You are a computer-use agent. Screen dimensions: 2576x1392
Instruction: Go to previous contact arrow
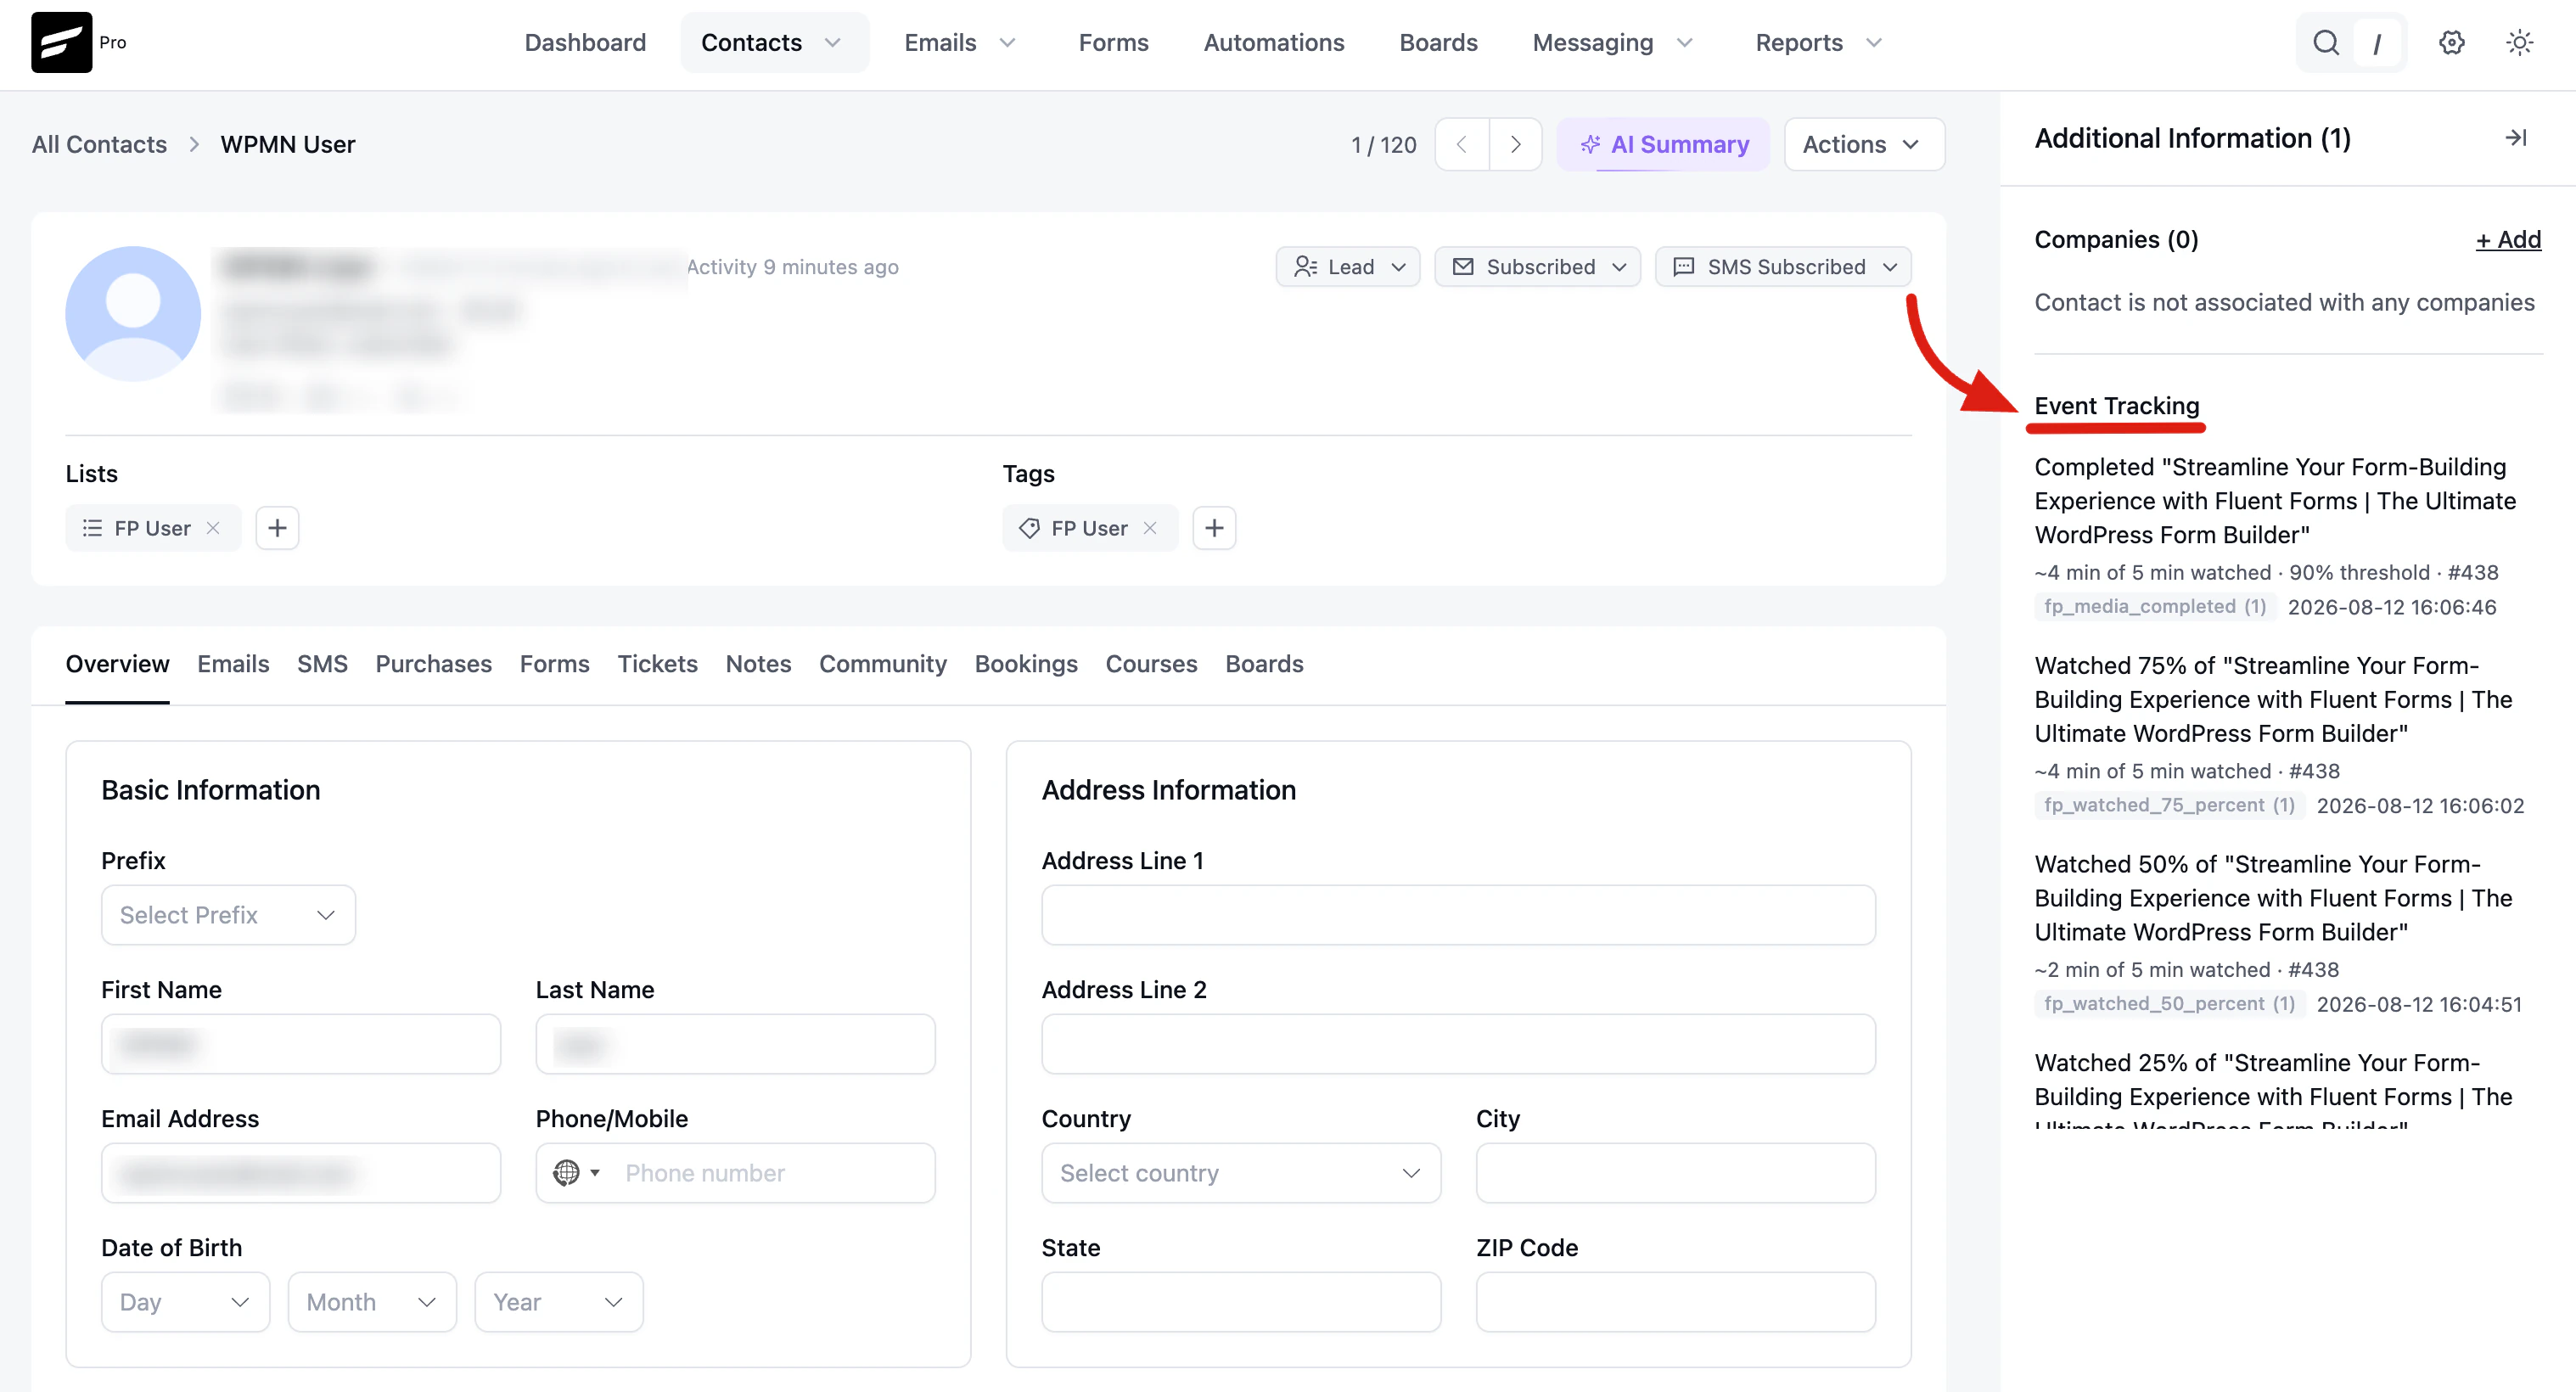coord(1462,144)
